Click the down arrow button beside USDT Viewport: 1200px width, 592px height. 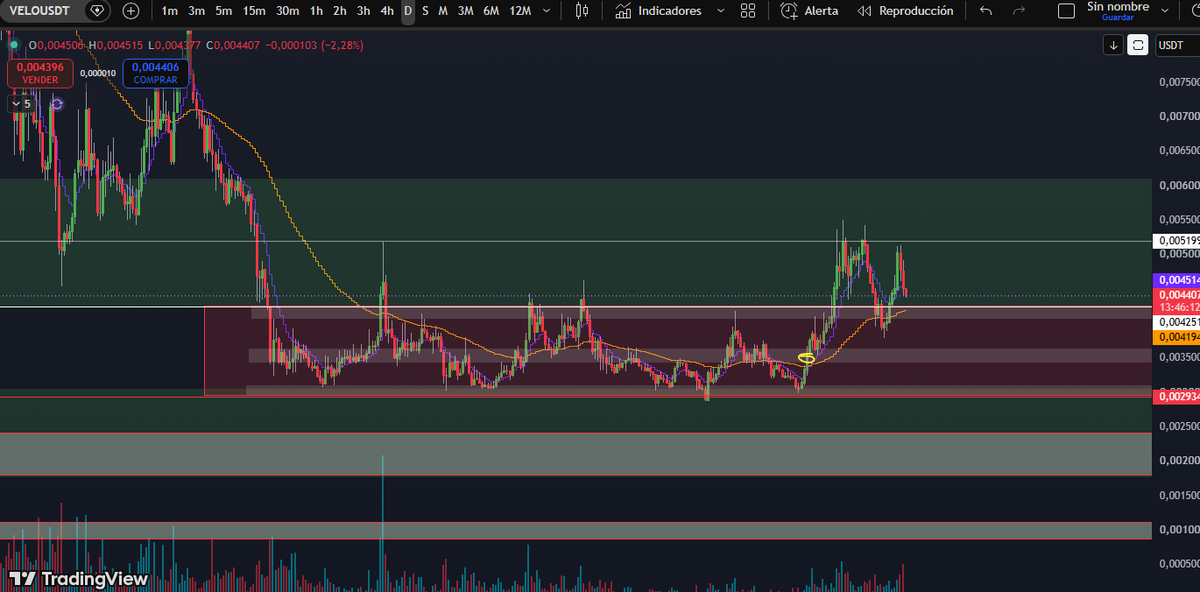pos(1113,45)
